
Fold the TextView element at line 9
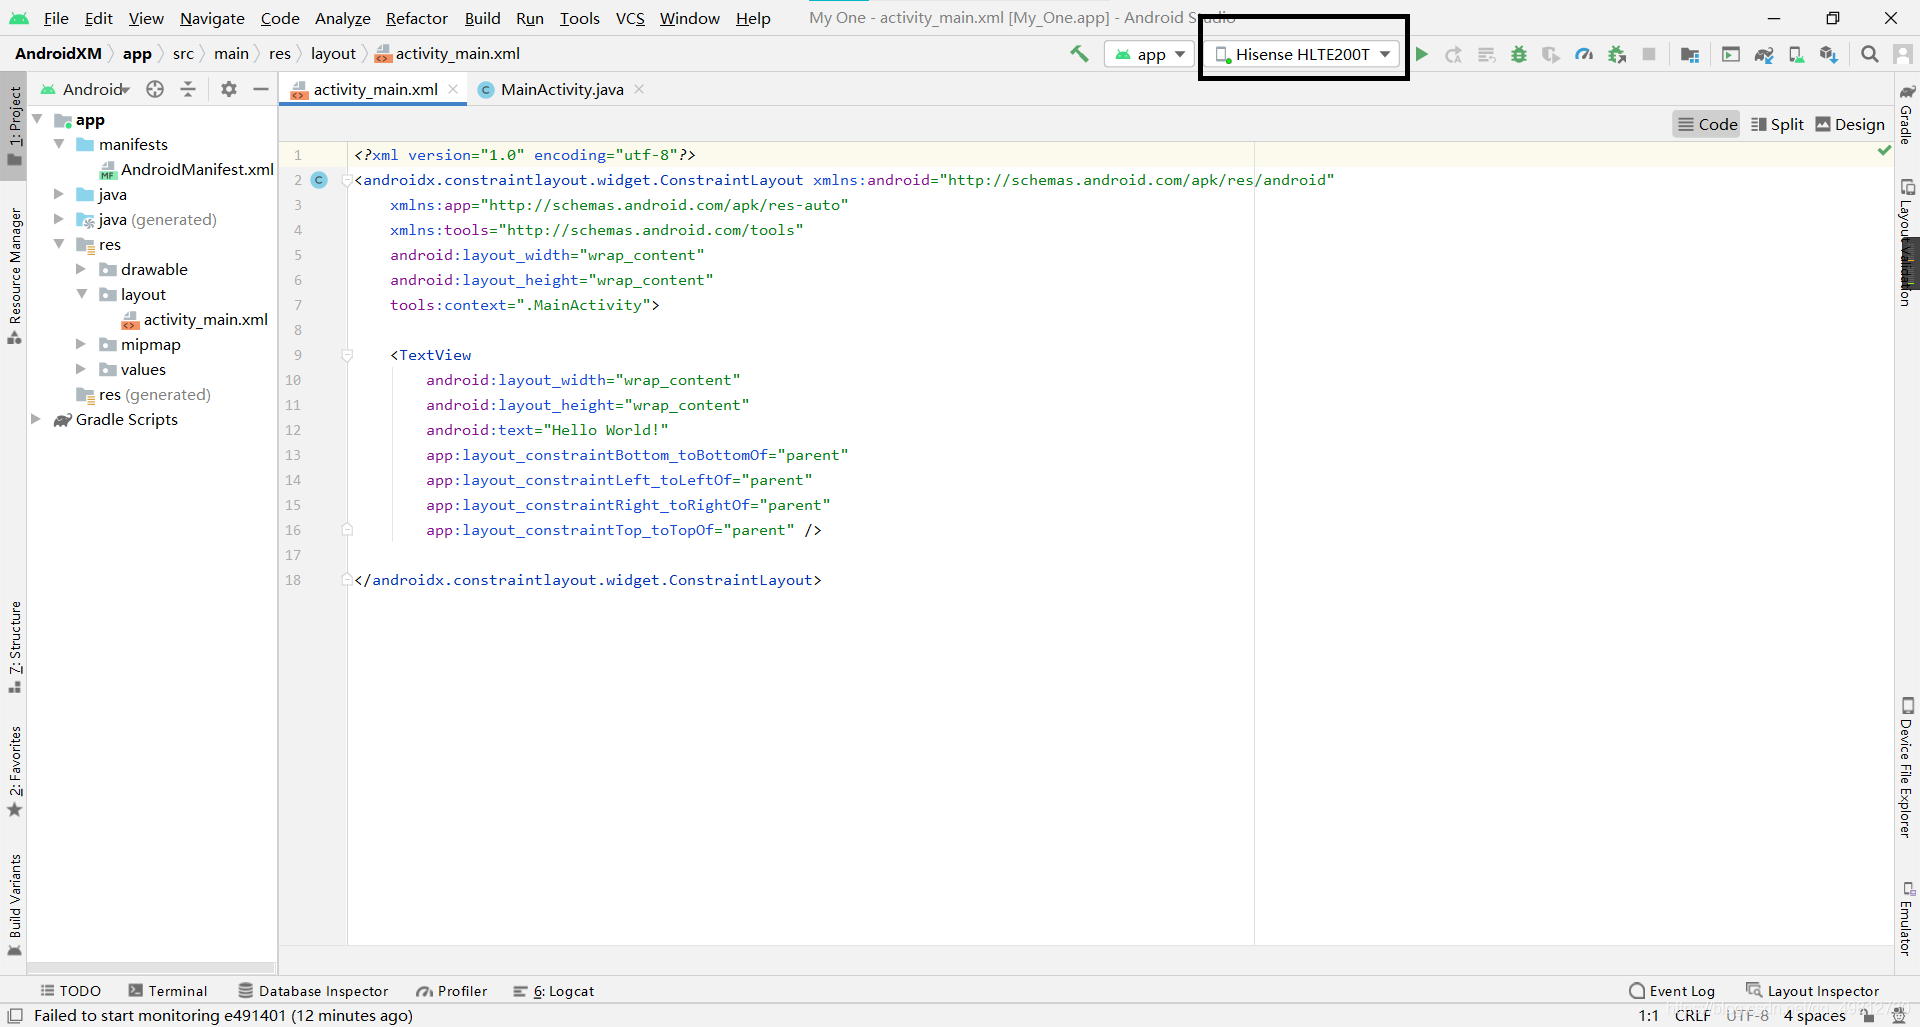[x=347, y=355]
